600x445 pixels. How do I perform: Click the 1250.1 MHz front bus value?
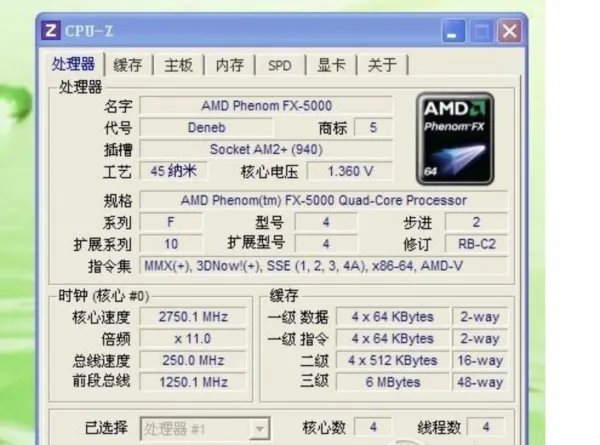tap(193, 382)
